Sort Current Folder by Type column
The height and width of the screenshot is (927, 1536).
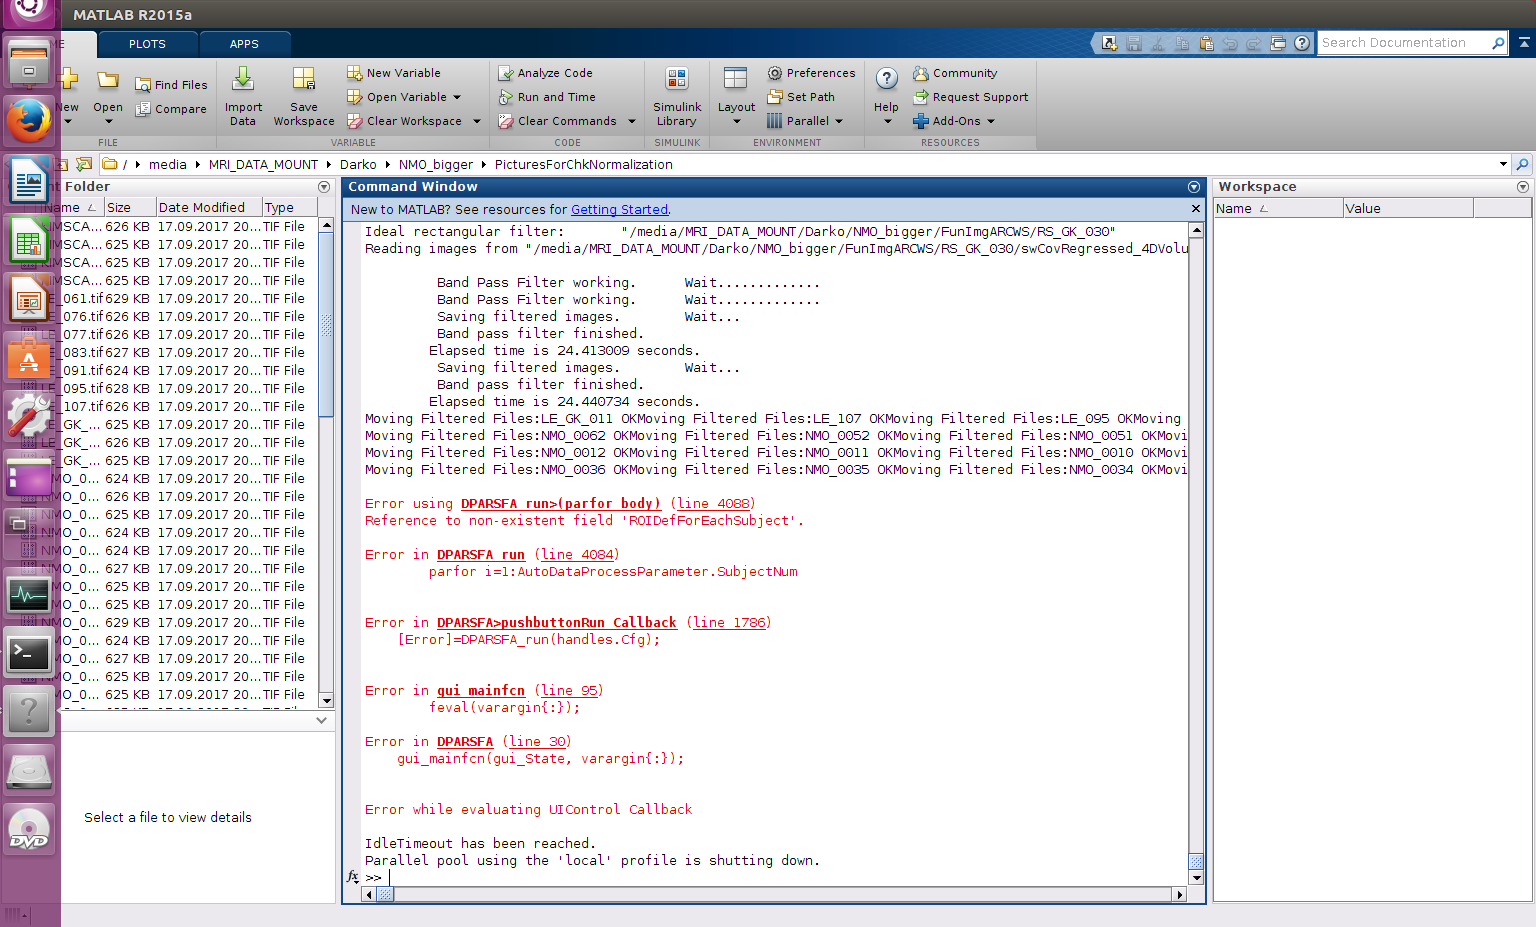click(x=290, y=207)
